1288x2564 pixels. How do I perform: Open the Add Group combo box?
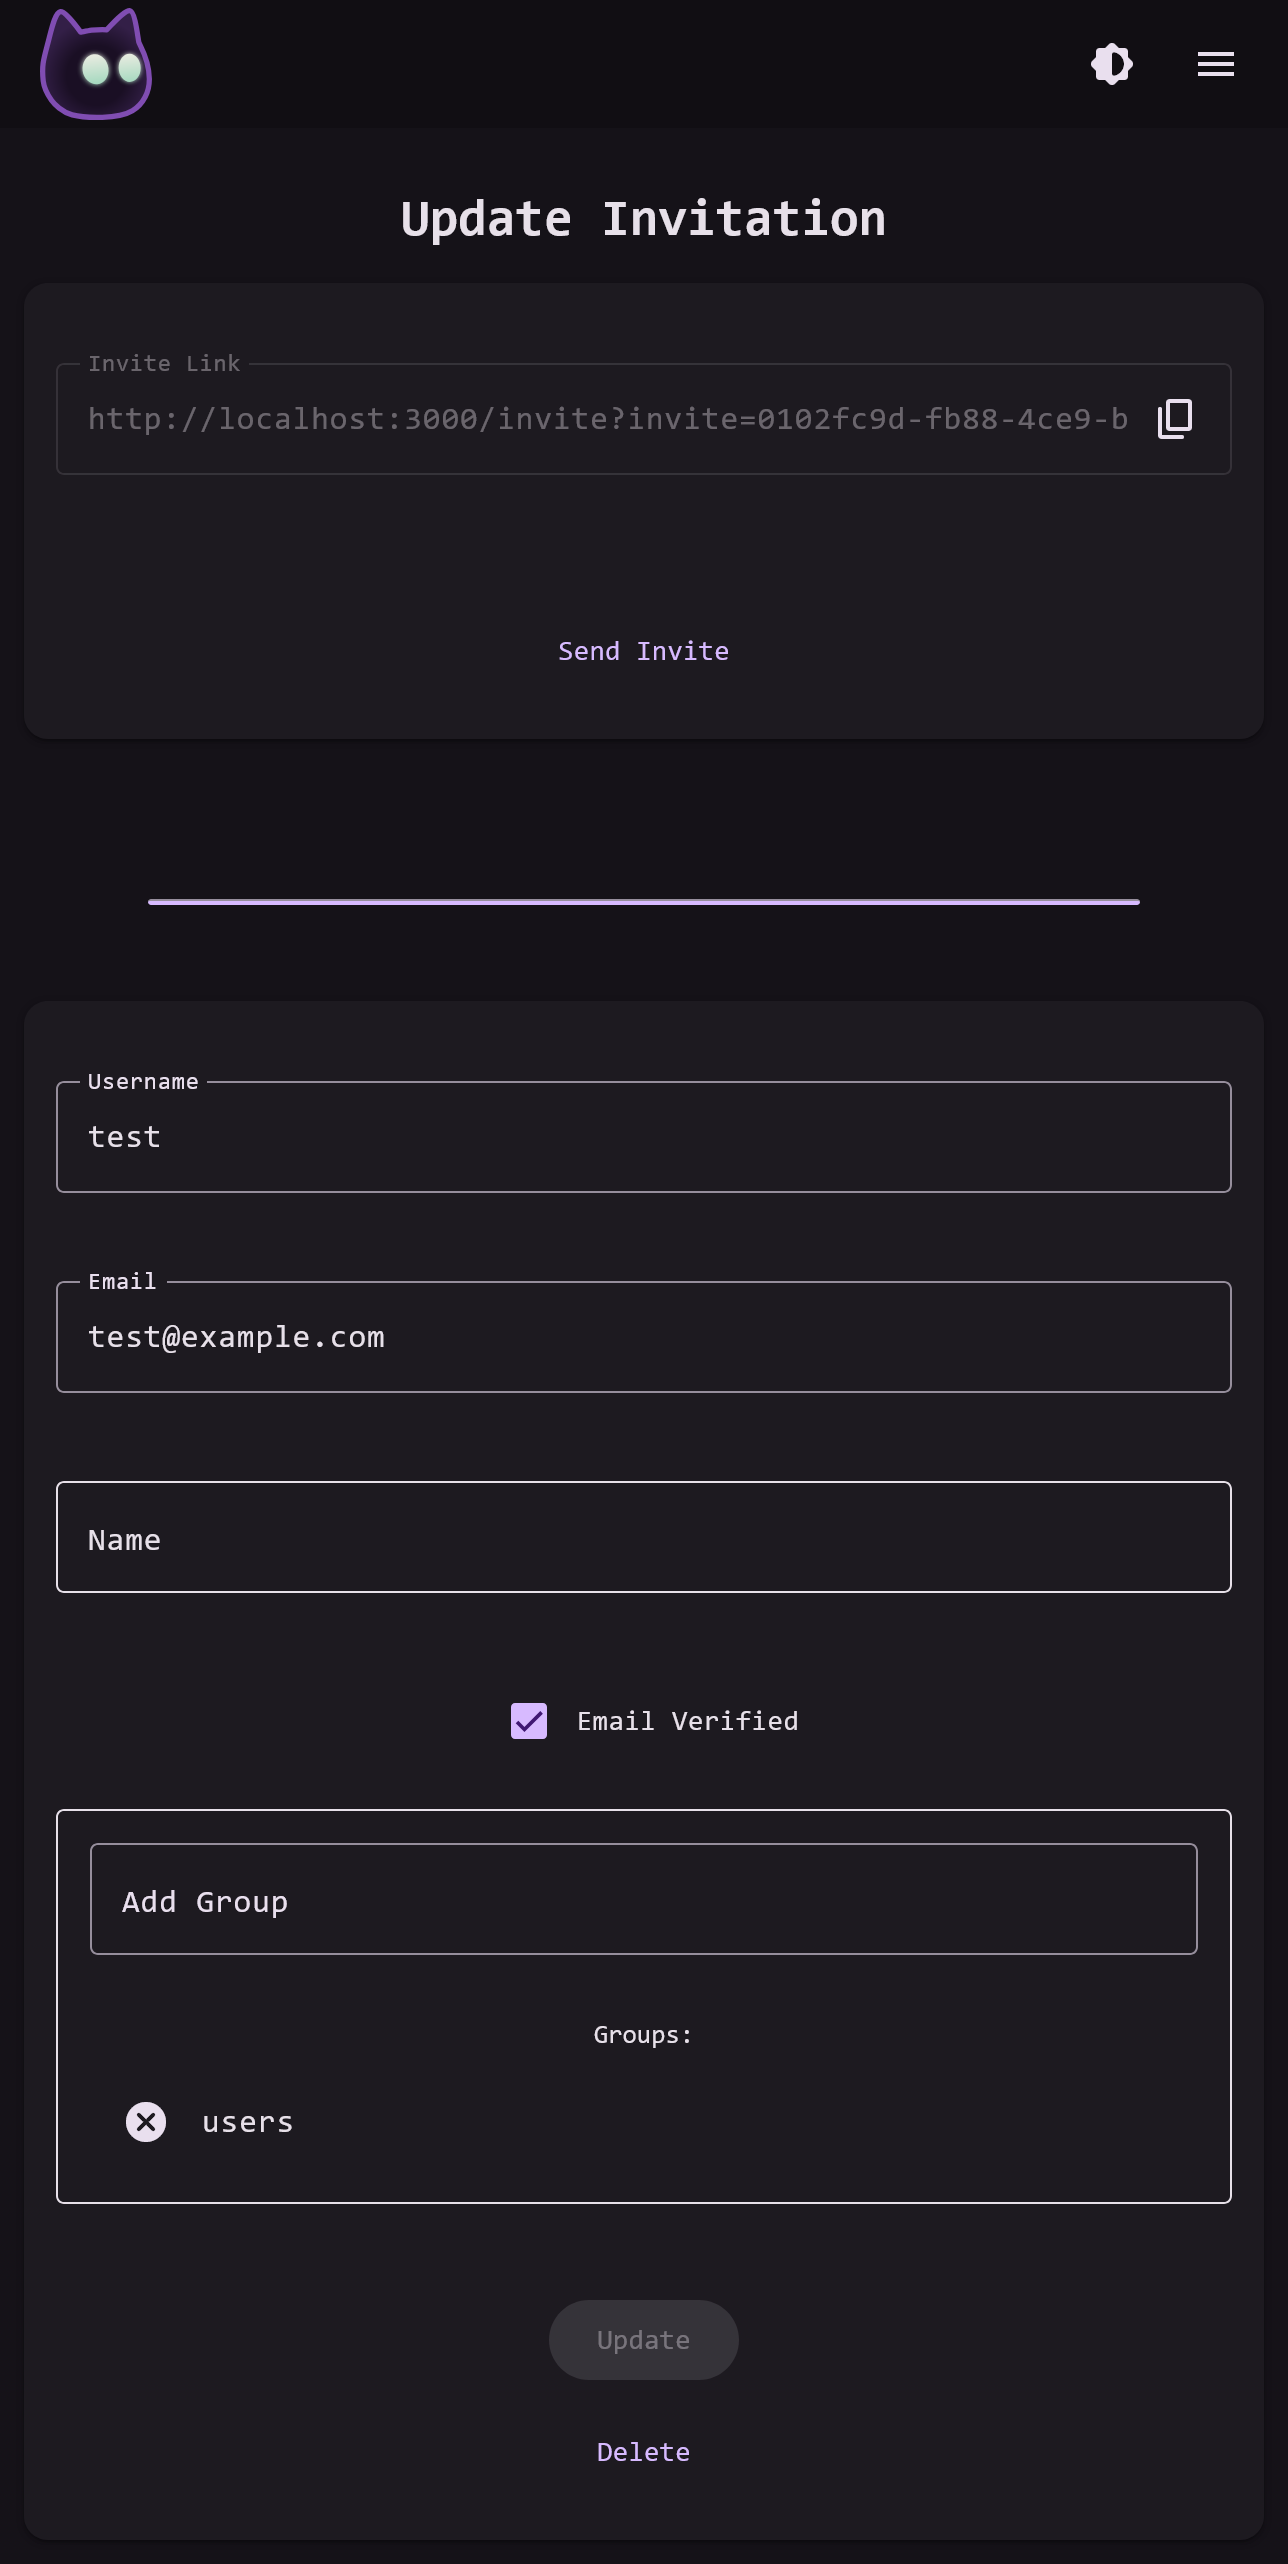(644, 1899)
